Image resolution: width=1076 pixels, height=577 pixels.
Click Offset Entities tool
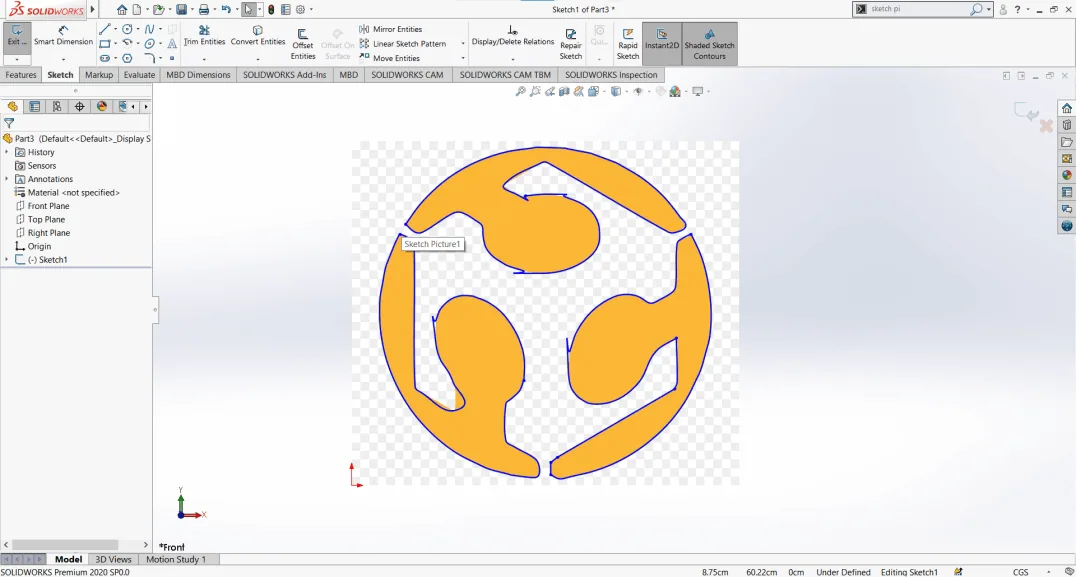click(x=303, y=45)
